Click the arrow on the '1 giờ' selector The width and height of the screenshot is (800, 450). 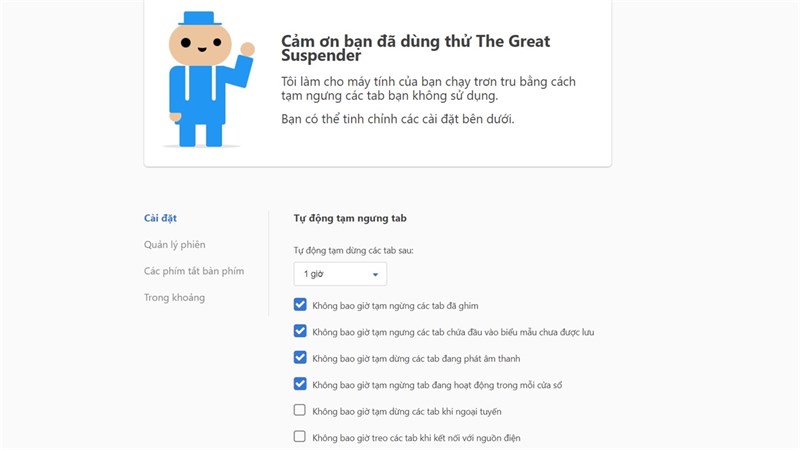pos(375,274)
